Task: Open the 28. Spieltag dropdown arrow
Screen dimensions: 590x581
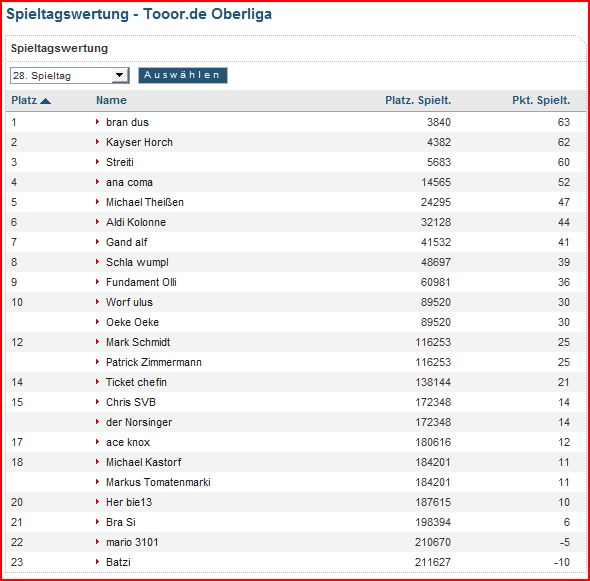Action: pyautogui.click(x=119, y=75)
